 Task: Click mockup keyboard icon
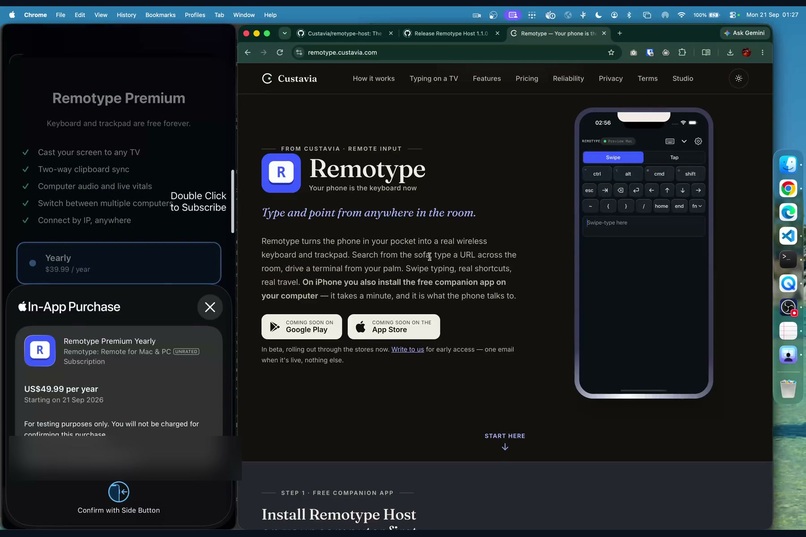pyautogui.click(x=670, y=141)
